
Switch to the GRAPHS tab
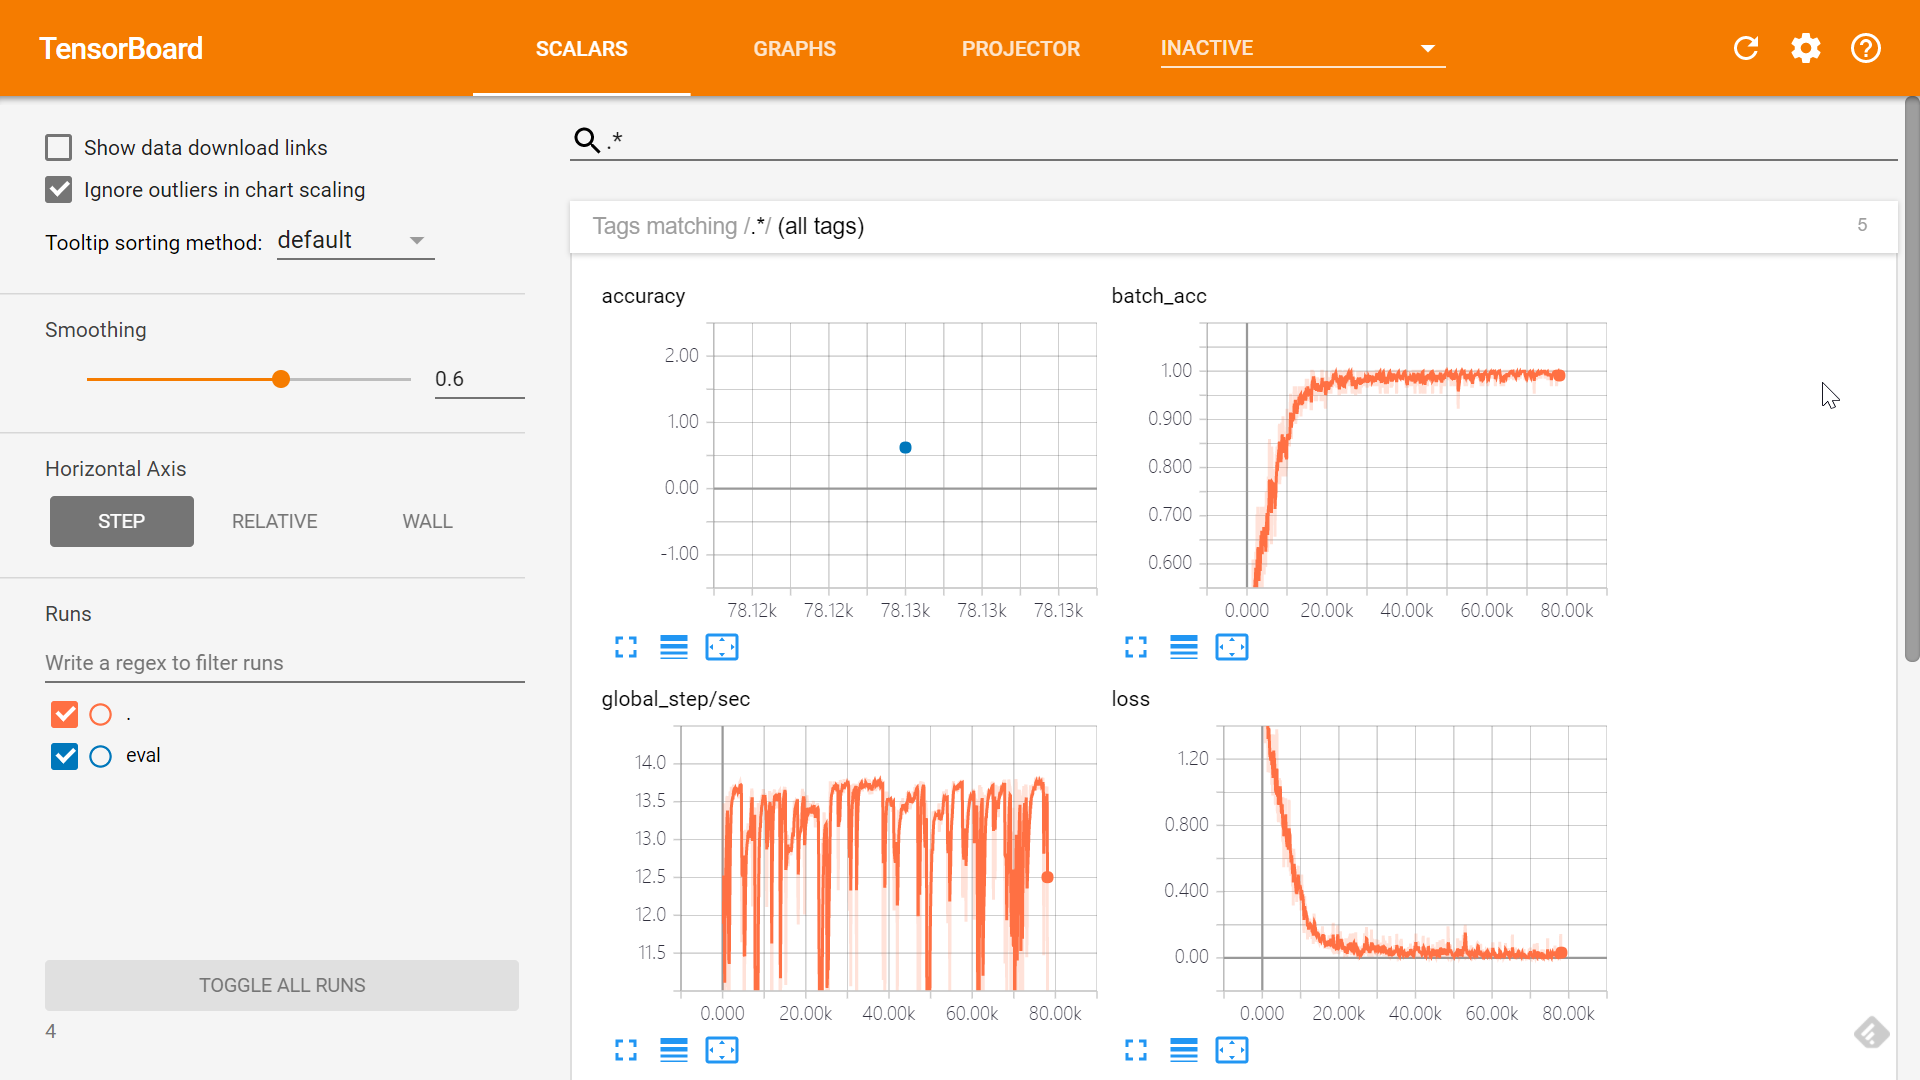[794, 48]
